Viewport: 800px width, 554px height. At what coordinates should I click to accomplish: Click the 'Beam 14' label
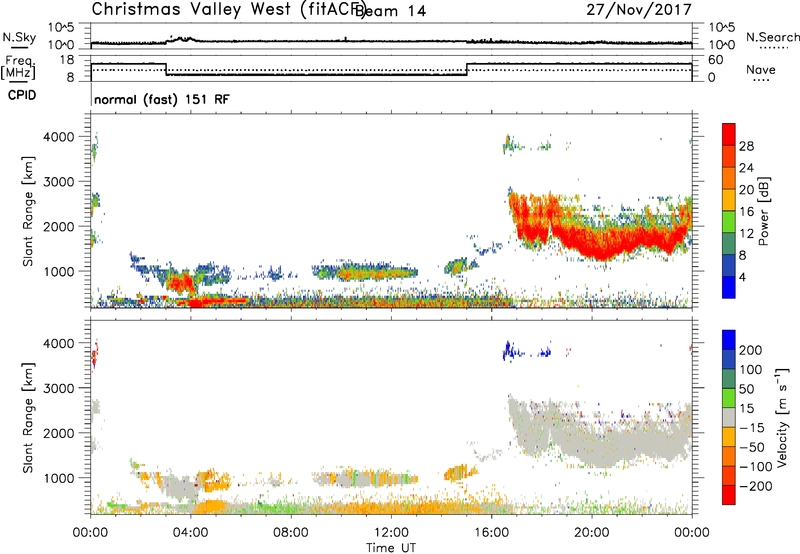click(391, 11)
